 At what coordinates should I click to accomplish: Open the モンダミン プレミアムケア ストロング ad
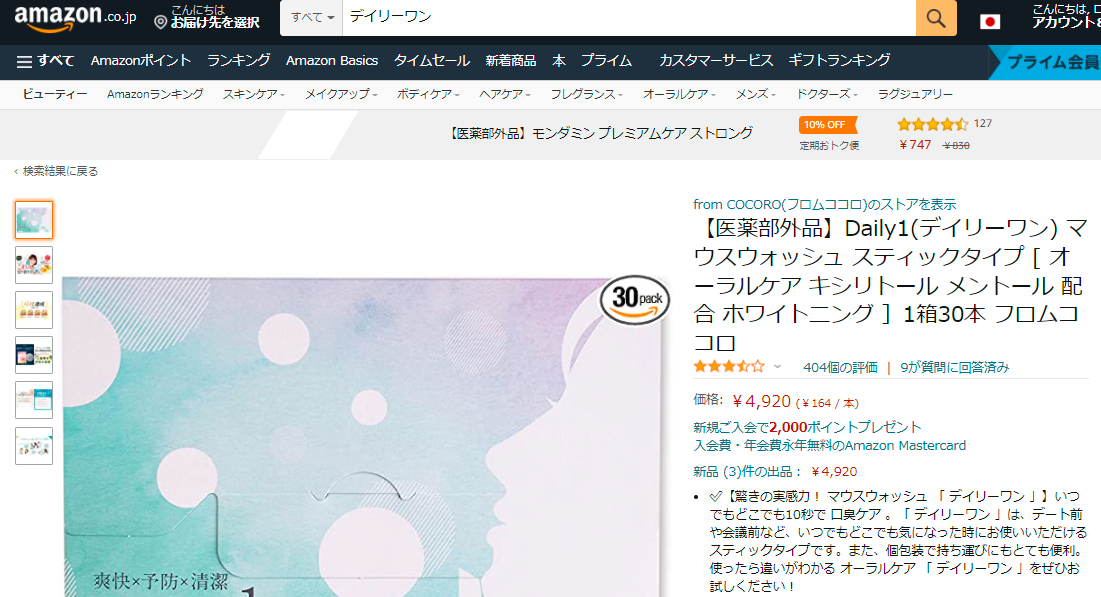click(600, 133)
